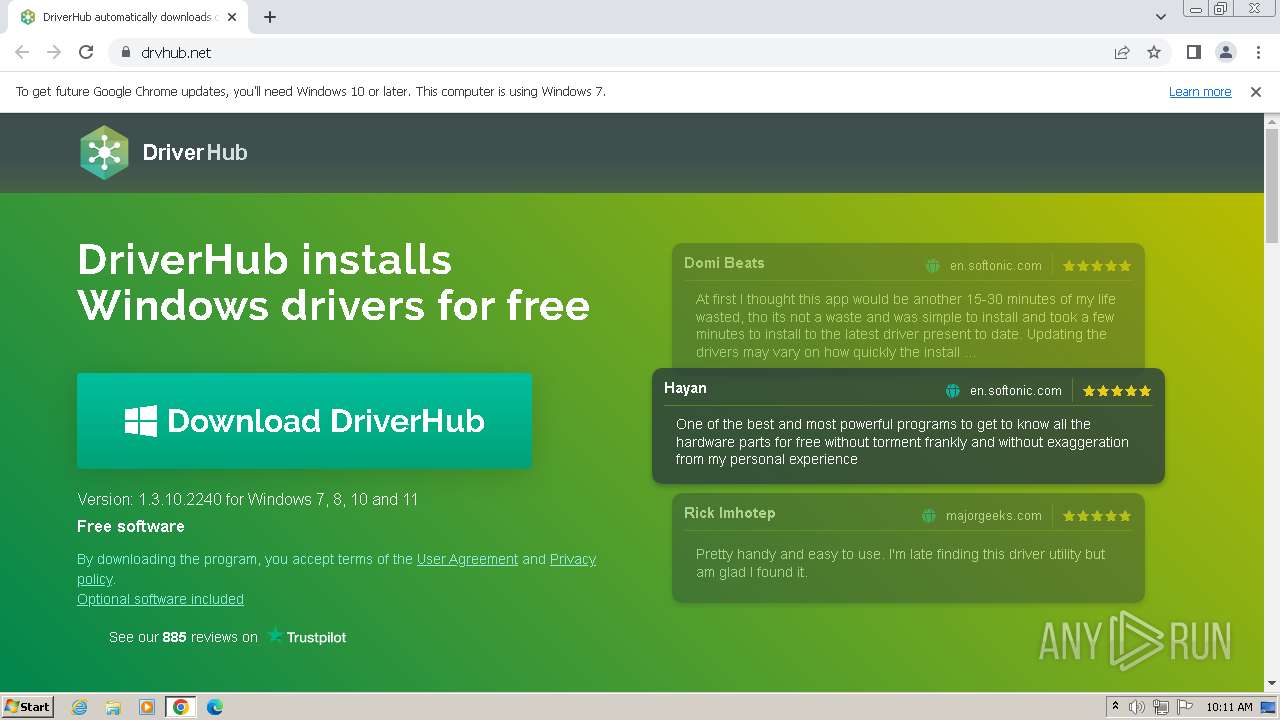The image size is (1280, 720).
Task: Click the "Free software" text
Action: [x=131, y=526]
